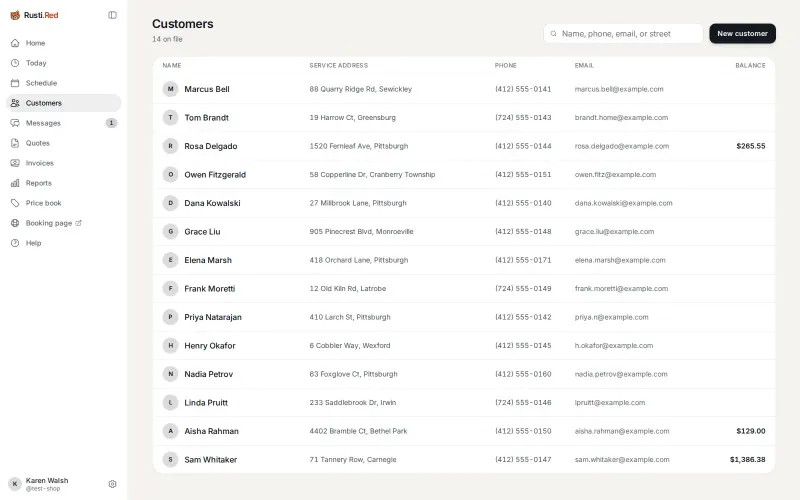Viewport: 800px width, 500px height.
Task: Click Karen Walsh's K avatar
Action: click(15, 484)
